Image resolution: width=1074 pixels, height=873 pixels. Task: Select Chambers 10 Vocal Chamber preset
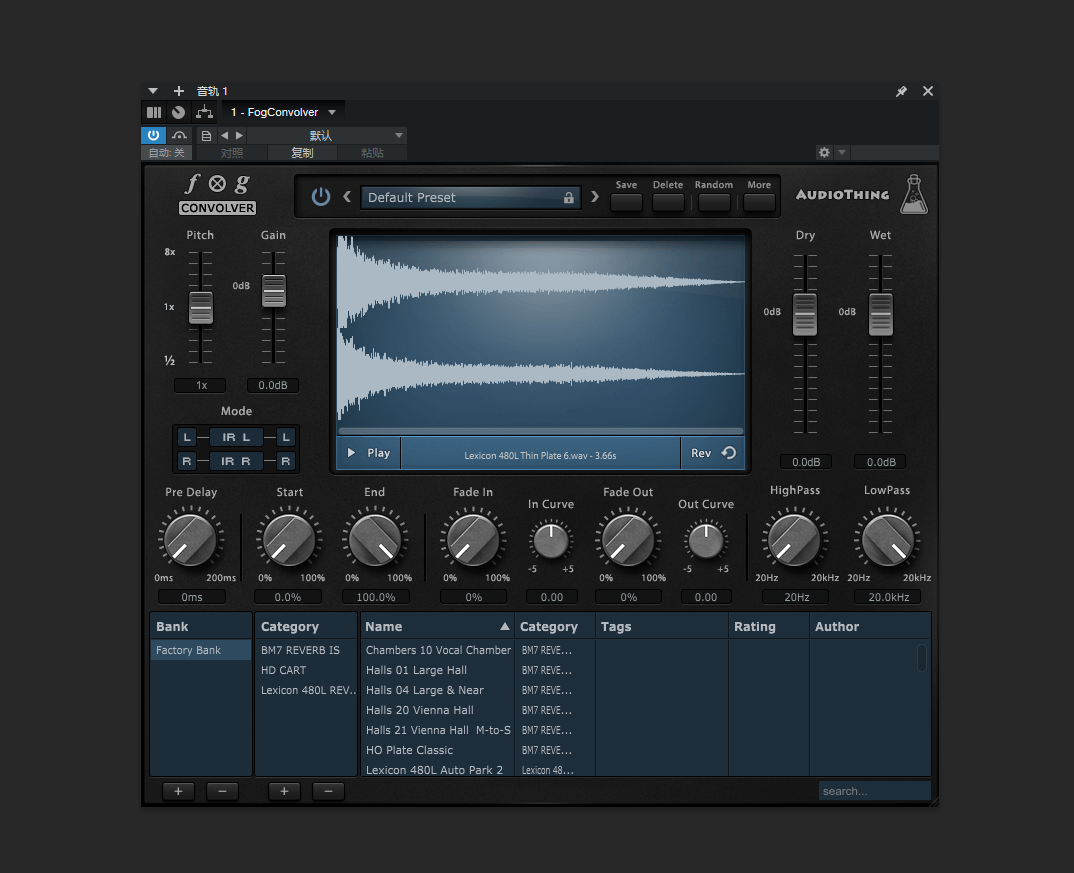pos(438,650)
